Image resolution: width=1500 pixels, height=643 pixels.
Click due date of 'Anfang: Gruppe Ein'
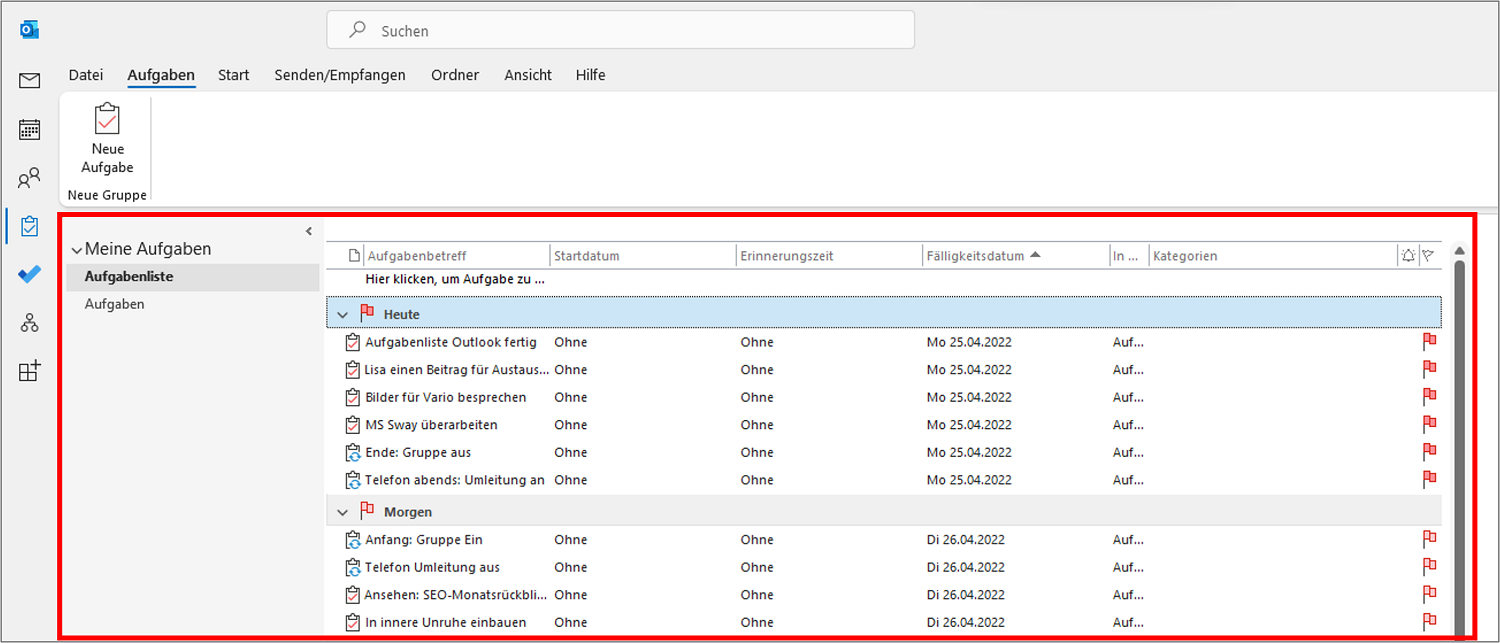click(966, 540)
